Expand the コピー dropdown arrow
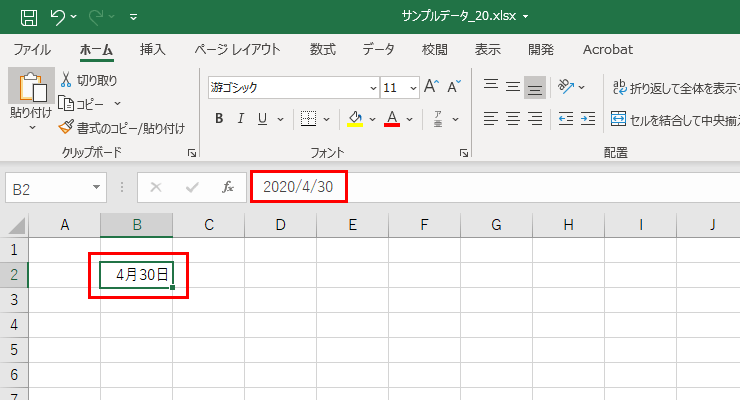 click(118, 103)
